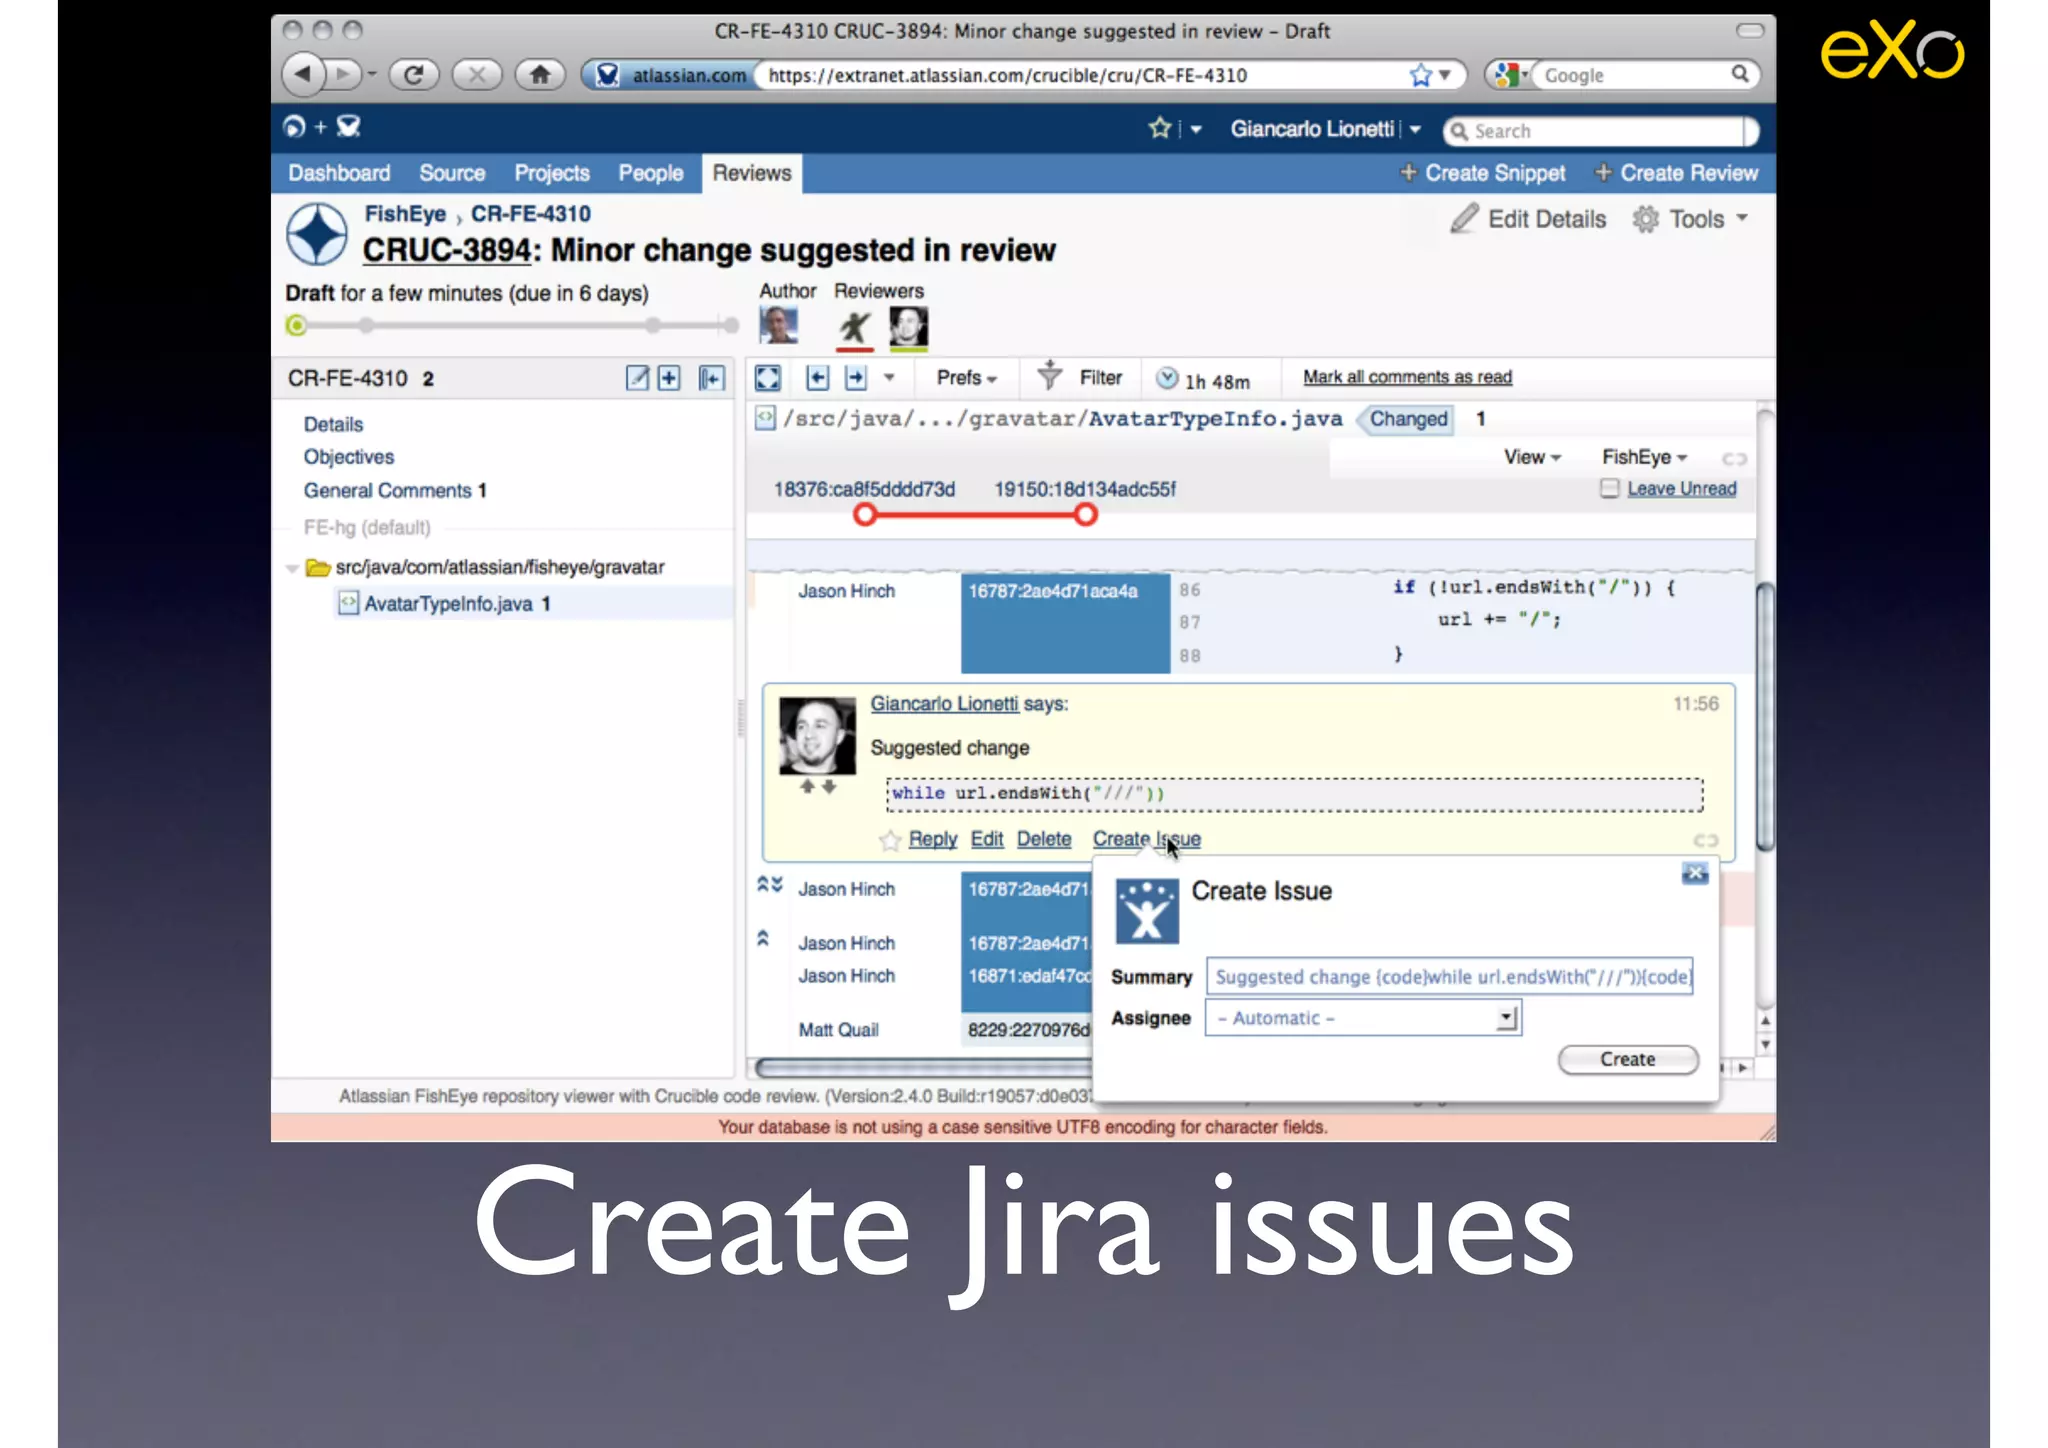
Task: Jump to next file arrow icon
Action: [x=855, y=378]
